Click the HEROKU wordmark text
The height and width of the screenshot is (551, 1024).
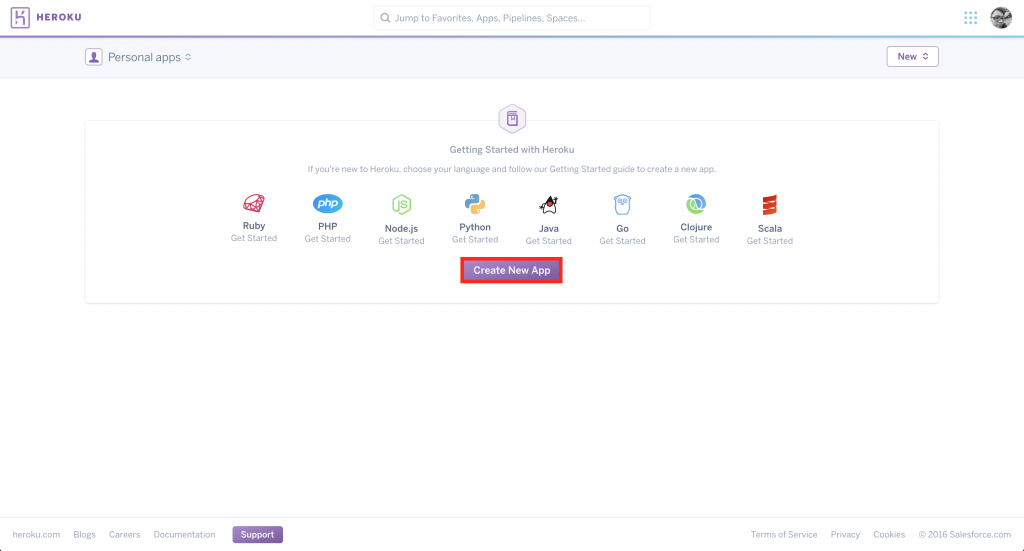pos(59,17)
